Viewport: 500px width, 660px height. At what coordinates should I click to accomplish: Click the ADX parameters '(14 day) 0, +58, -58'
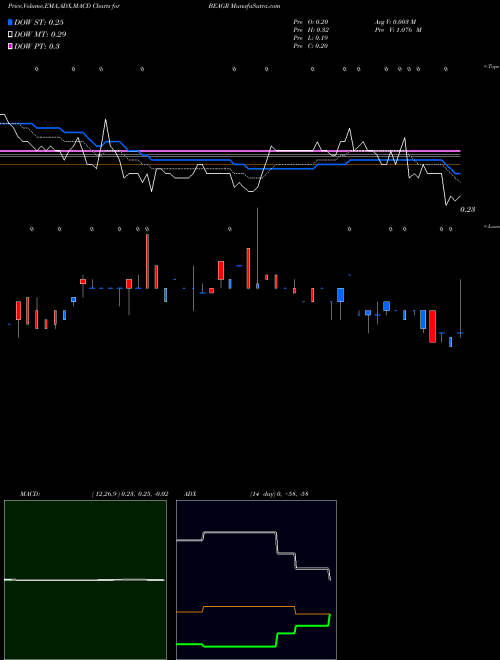tap(279, 494)
